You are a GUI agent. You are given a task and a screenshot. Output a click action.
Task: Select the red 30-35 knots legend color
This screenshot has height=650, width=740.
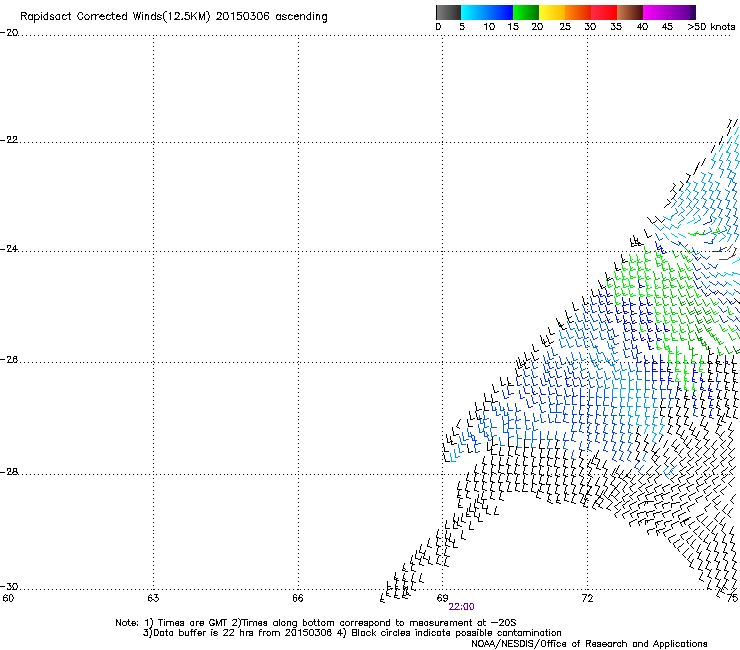pyautogui.click(x=604, y=12)
